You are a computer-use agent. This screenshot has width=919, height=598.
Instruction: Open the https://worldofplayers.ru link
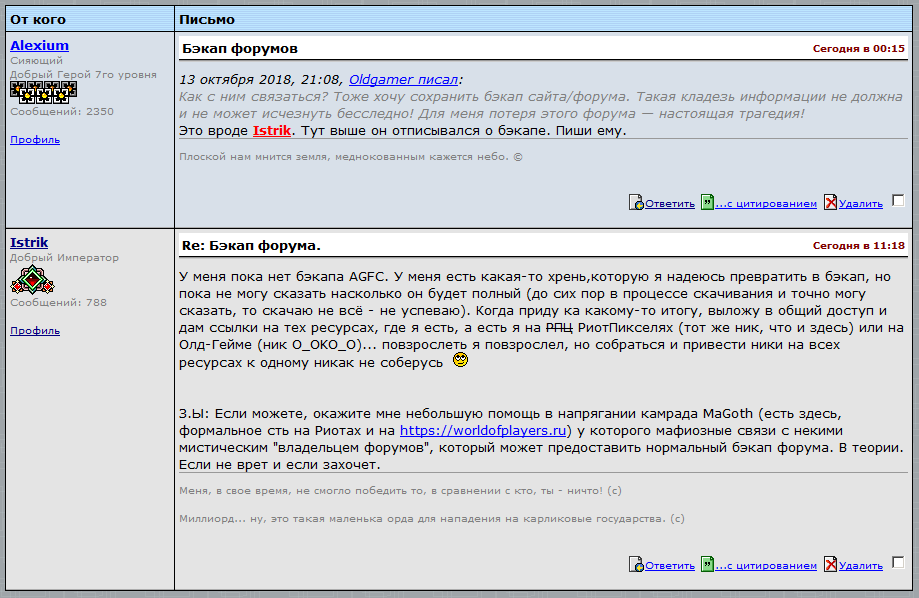tap(483, 430)
